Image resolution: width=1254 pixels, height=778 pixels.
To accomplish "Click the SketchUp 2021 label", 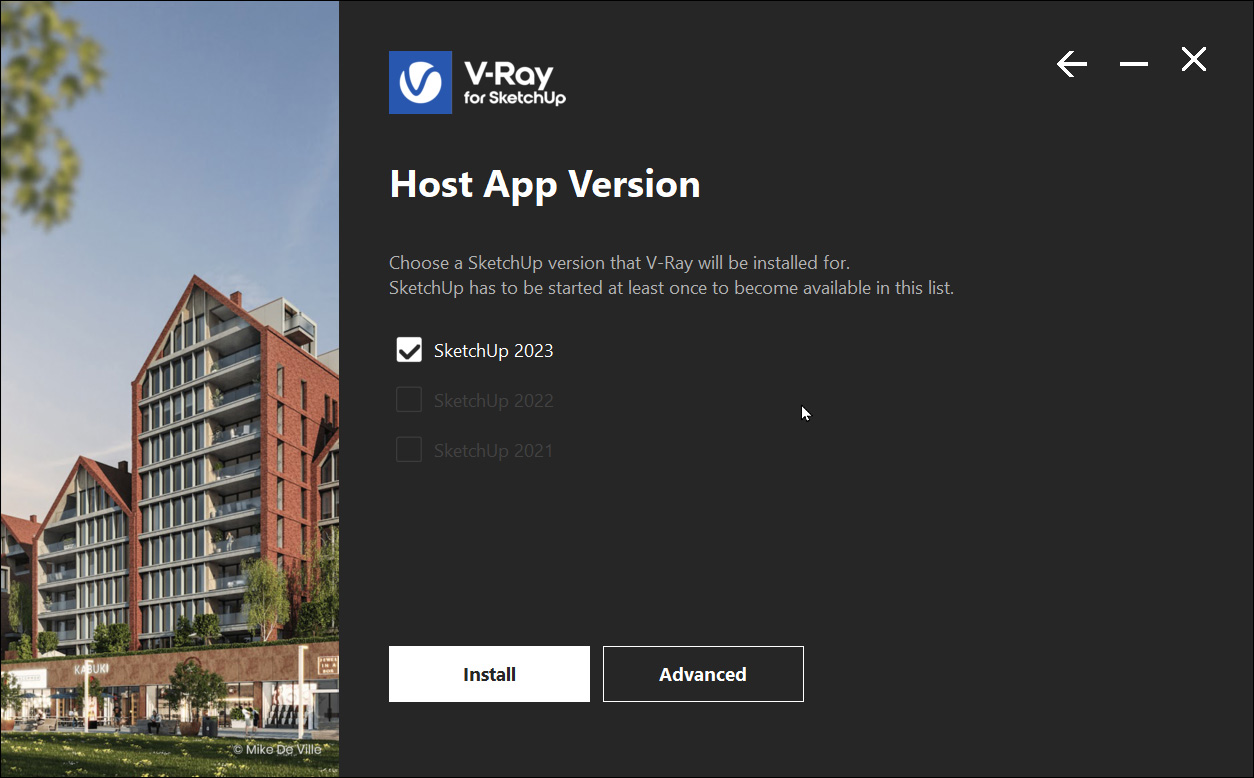I will (493, 451).
